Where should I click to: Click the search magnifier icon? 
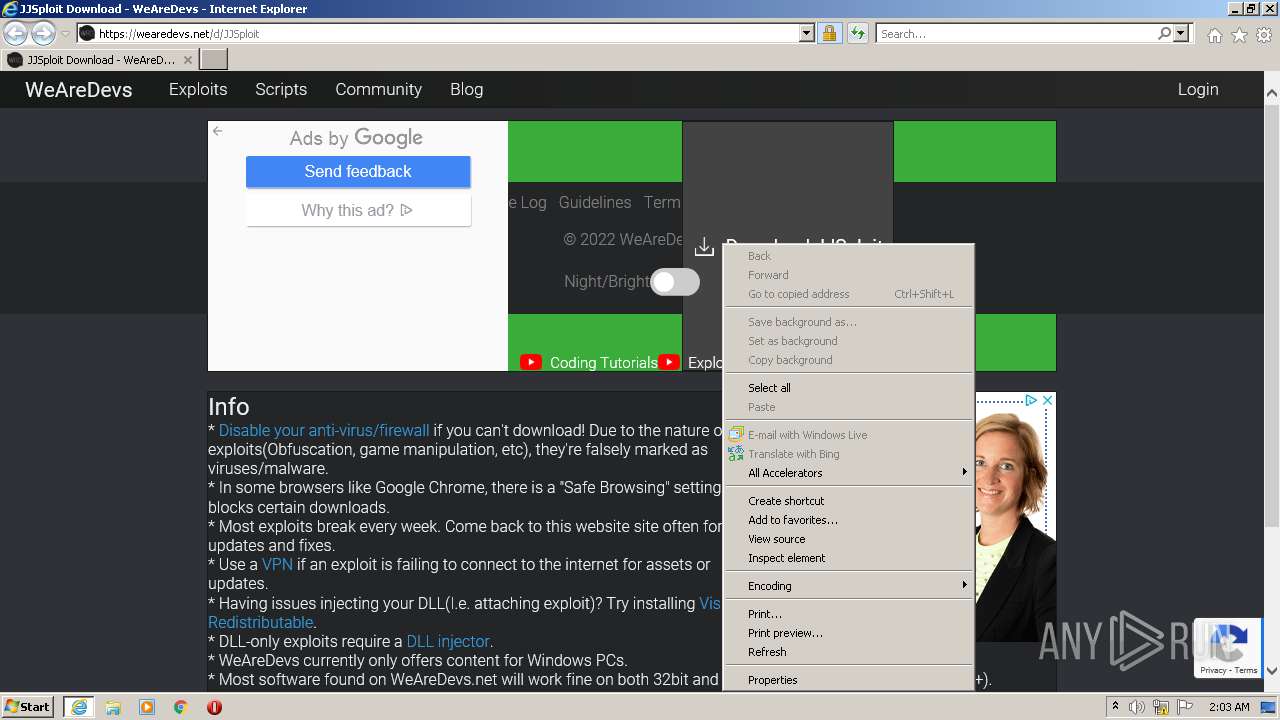(x=1164, y=33)
